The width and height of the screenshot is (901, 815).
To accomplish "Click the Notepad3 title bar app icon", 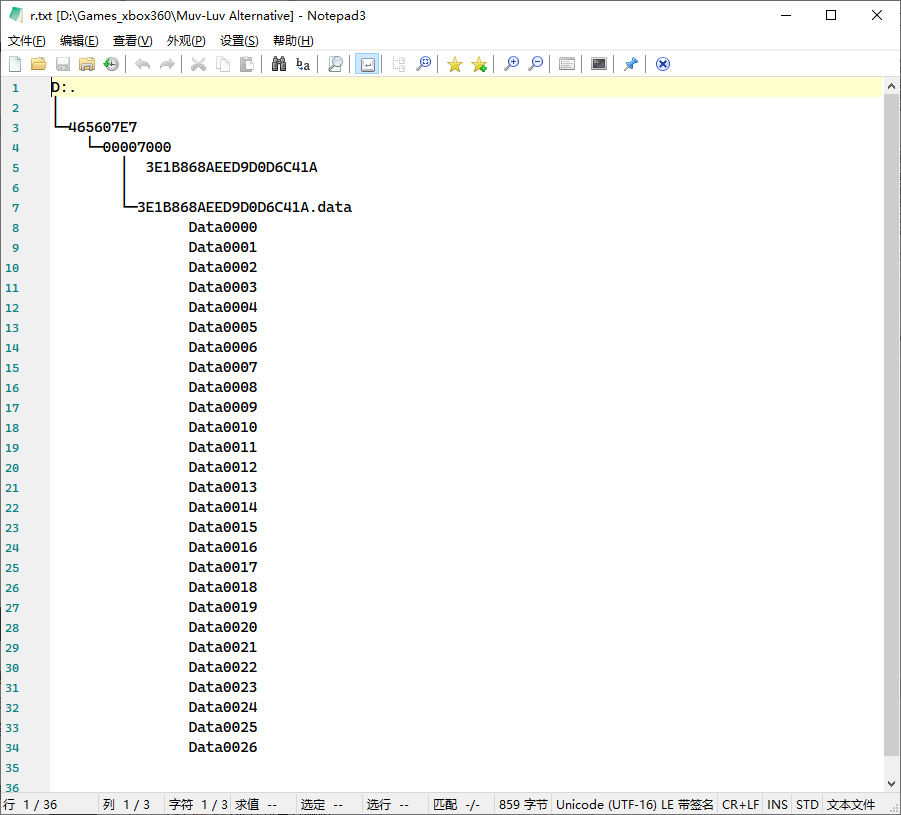I will 16,15.
